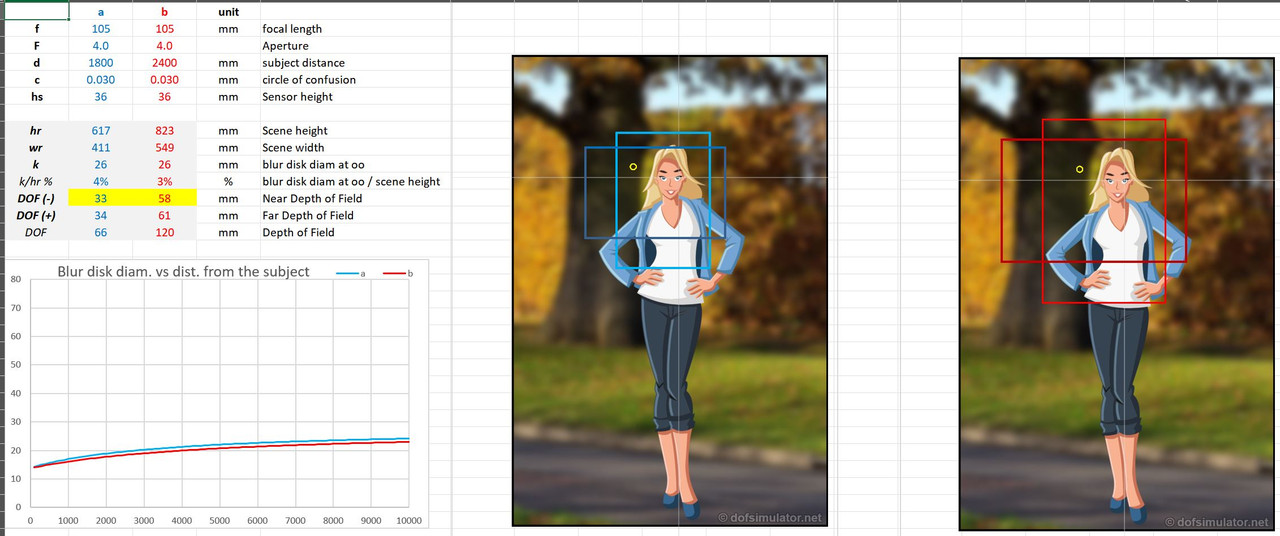Viewport: 1280px width, 536px height.
Task: Select the 'wr' row label cell
Action: 36,148
